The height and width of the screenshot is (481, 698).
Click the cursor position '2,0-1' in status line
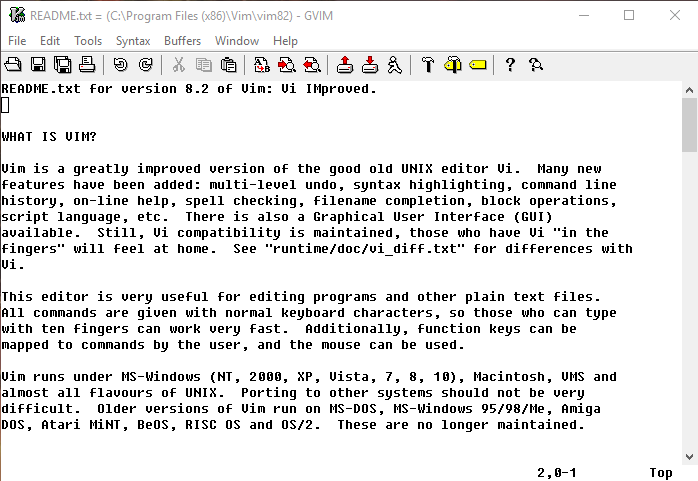(x=556, y=473)
